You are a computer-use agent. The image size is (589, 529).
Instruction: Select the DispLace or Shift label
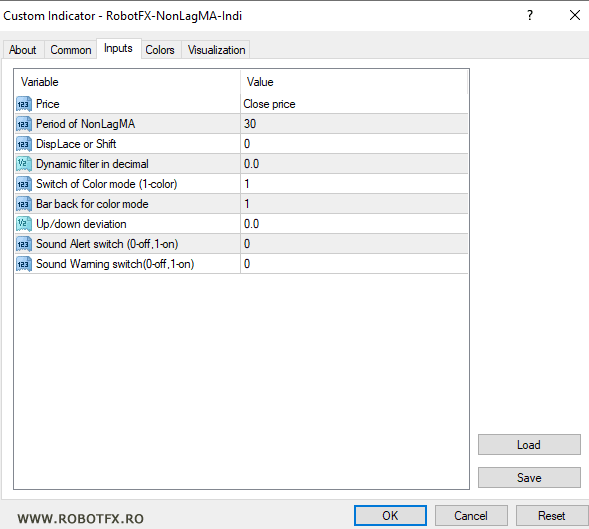tap(76, 144)
